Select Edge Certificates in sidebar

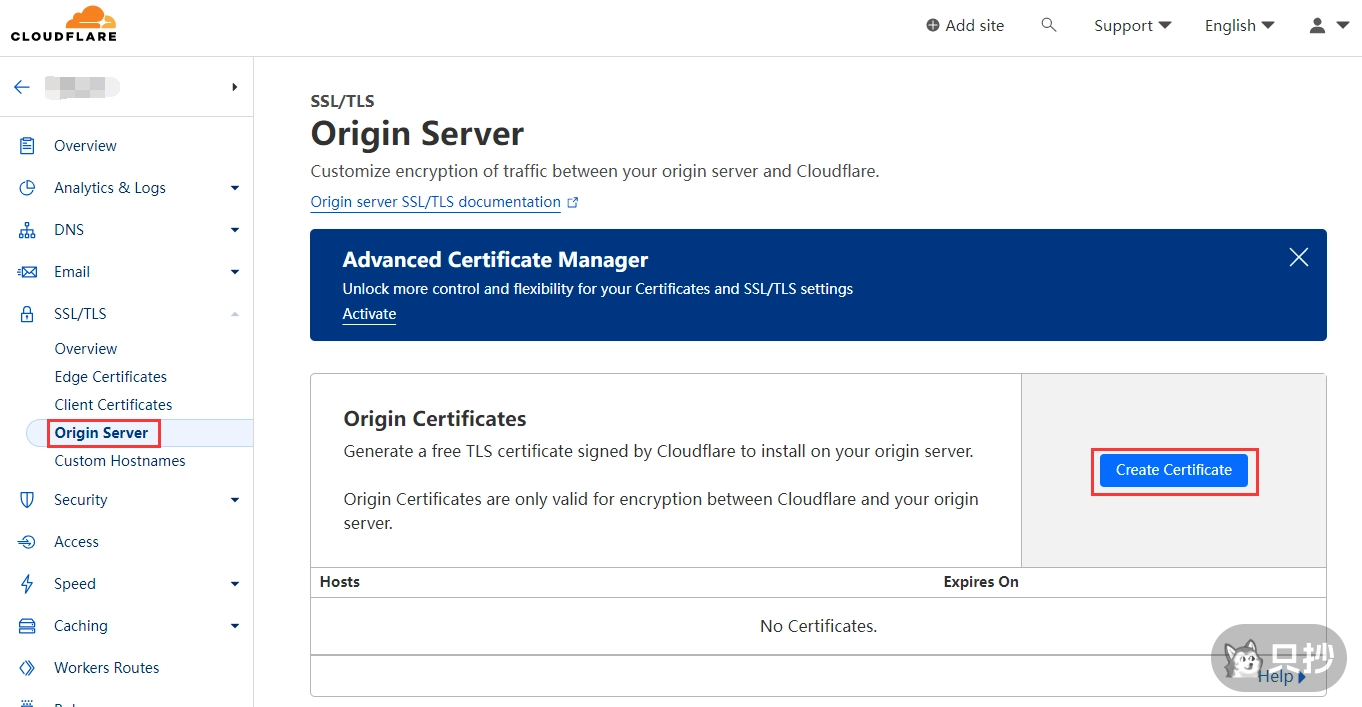(x=110, y=377)
